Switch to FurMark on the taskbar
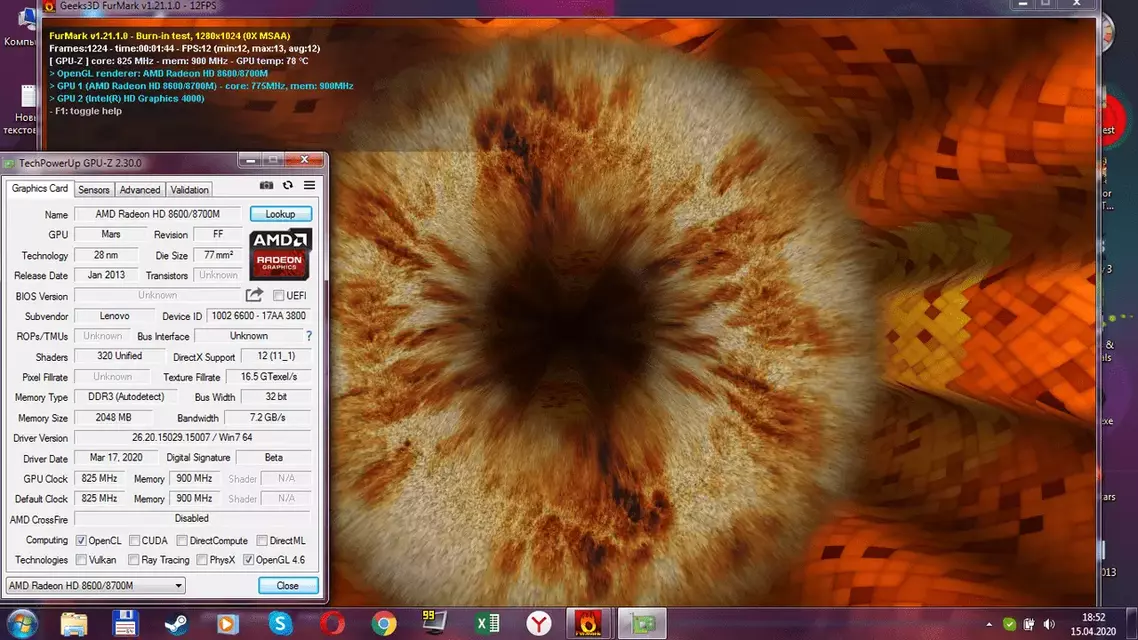Screen dimensions: 1138x640 pos(589,624)
